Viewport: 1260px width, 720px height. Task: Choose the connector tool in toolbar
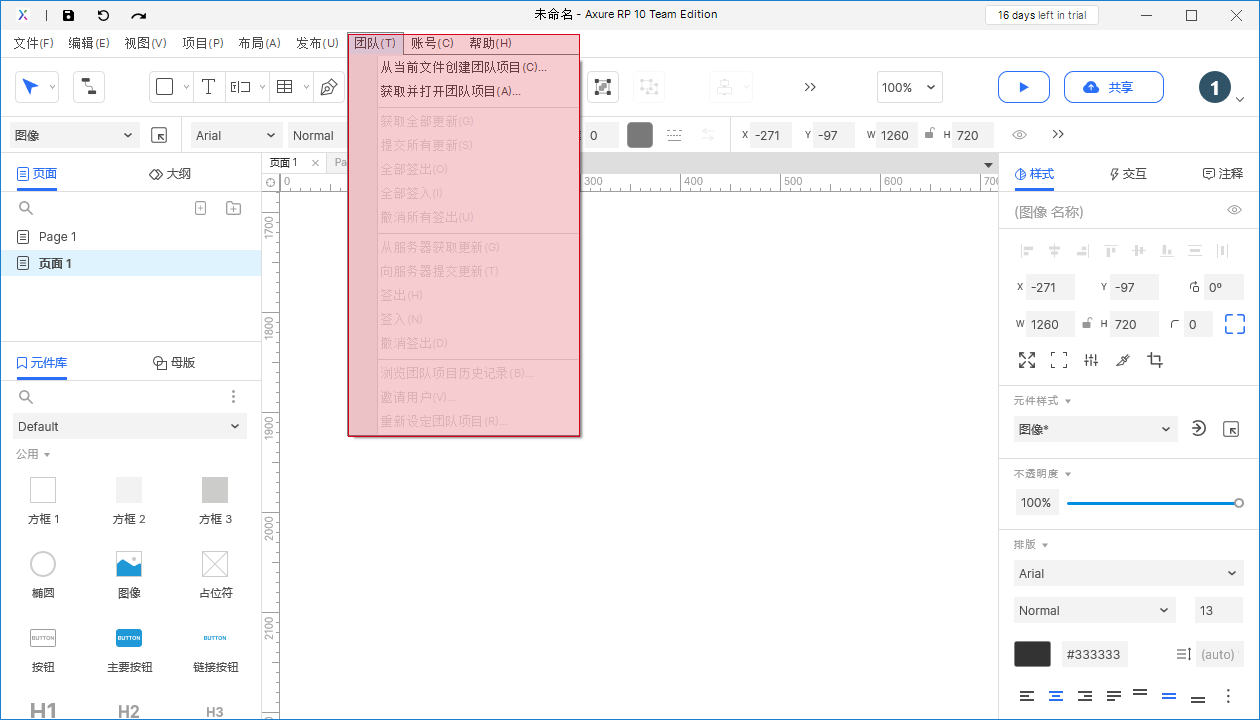pos(88,87)
